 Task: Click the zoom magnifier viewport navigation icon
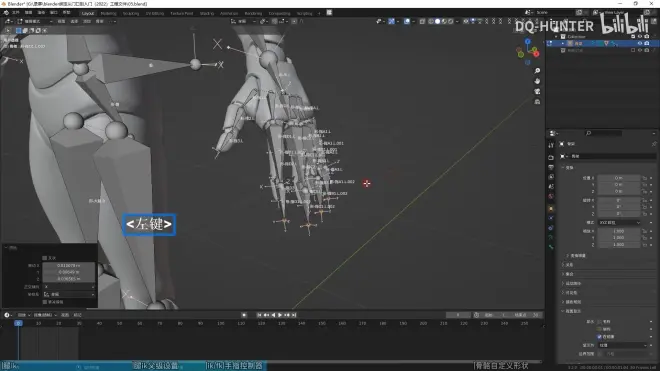point(537,71)
